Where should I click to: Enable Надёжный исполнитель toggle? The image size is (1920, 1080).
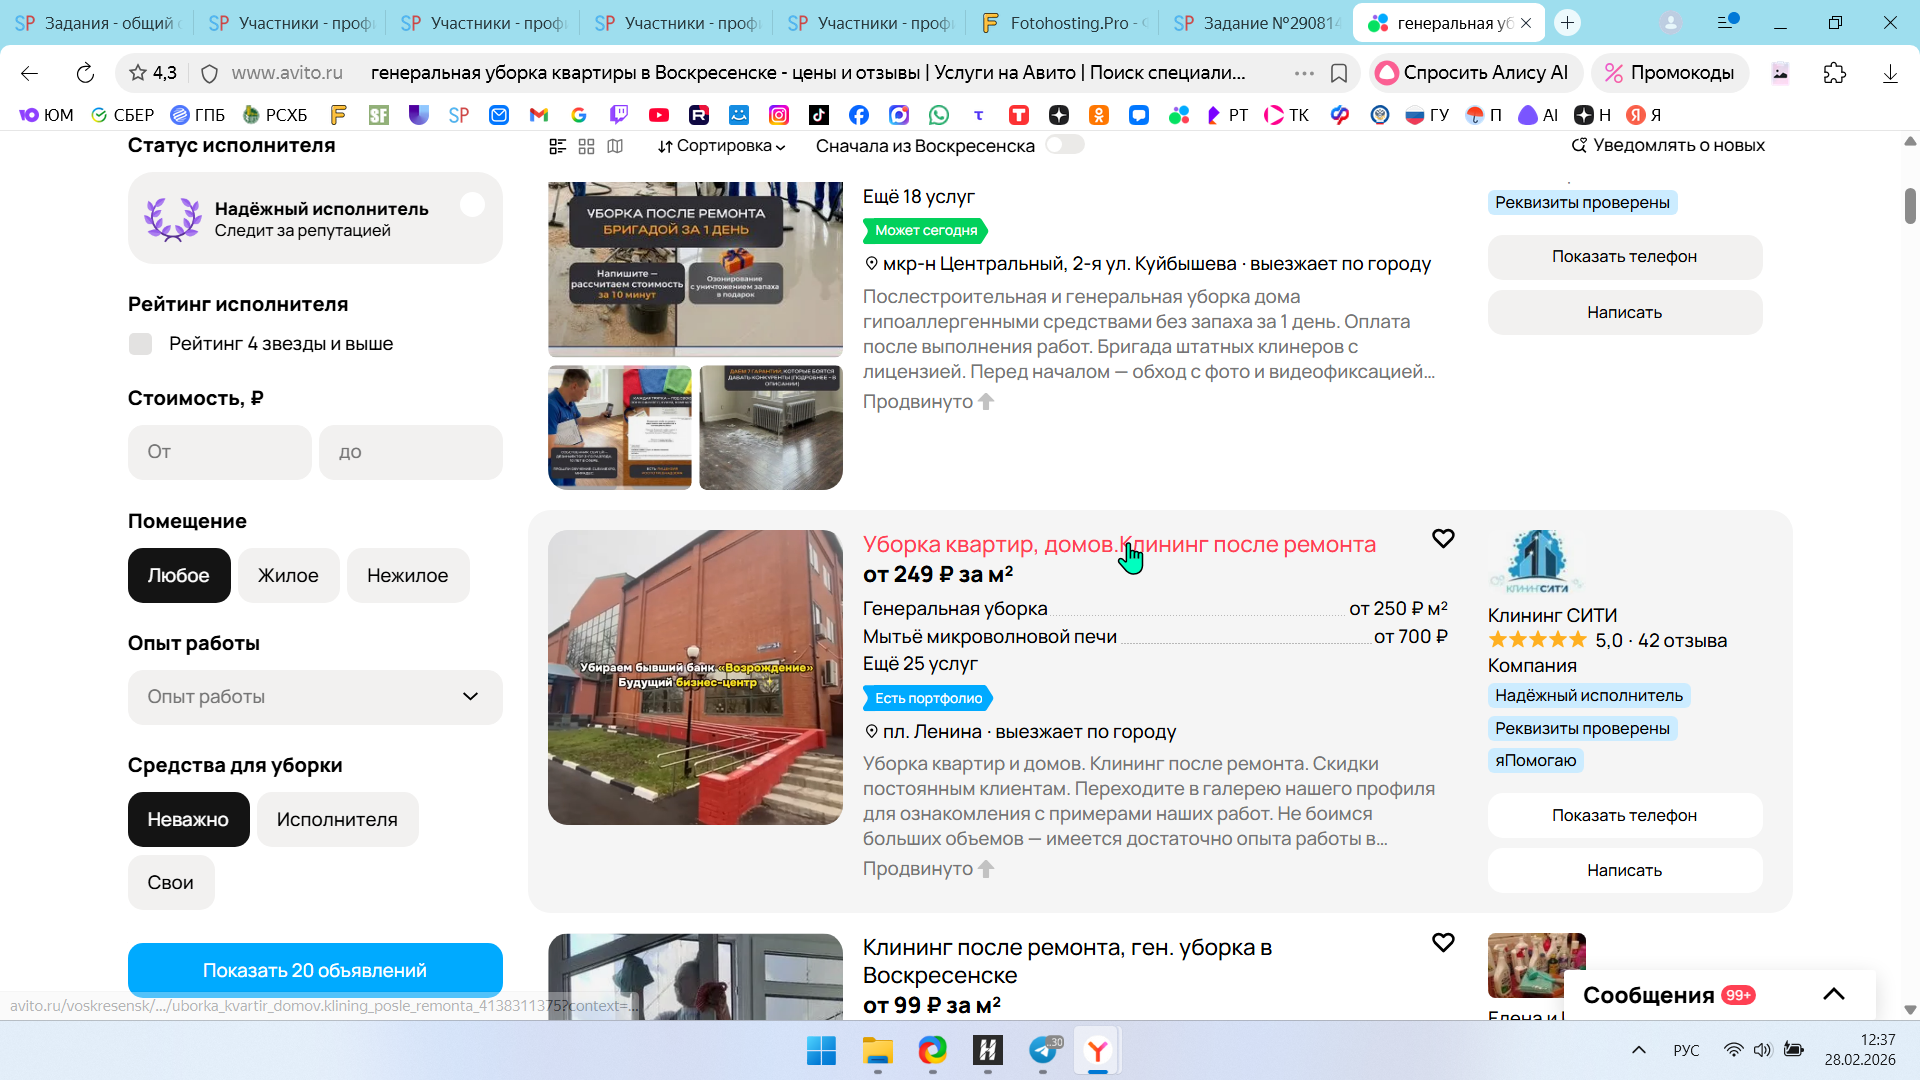(x=473, y=205)
